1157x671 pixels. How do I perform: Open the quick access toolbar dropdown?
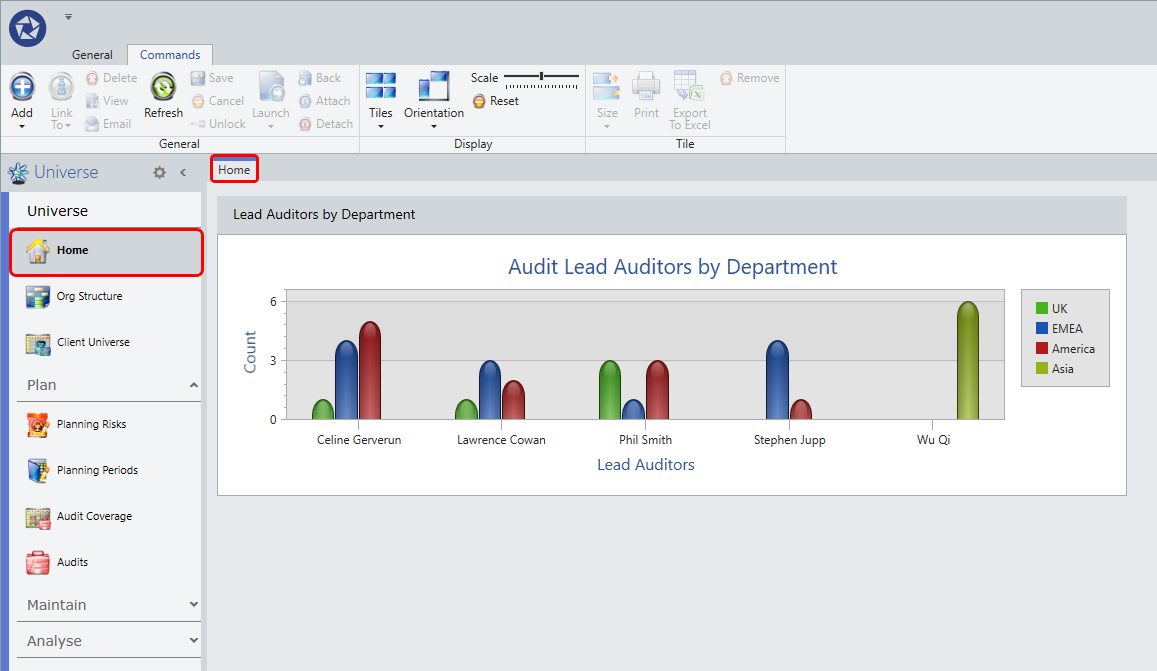point(68,17)
